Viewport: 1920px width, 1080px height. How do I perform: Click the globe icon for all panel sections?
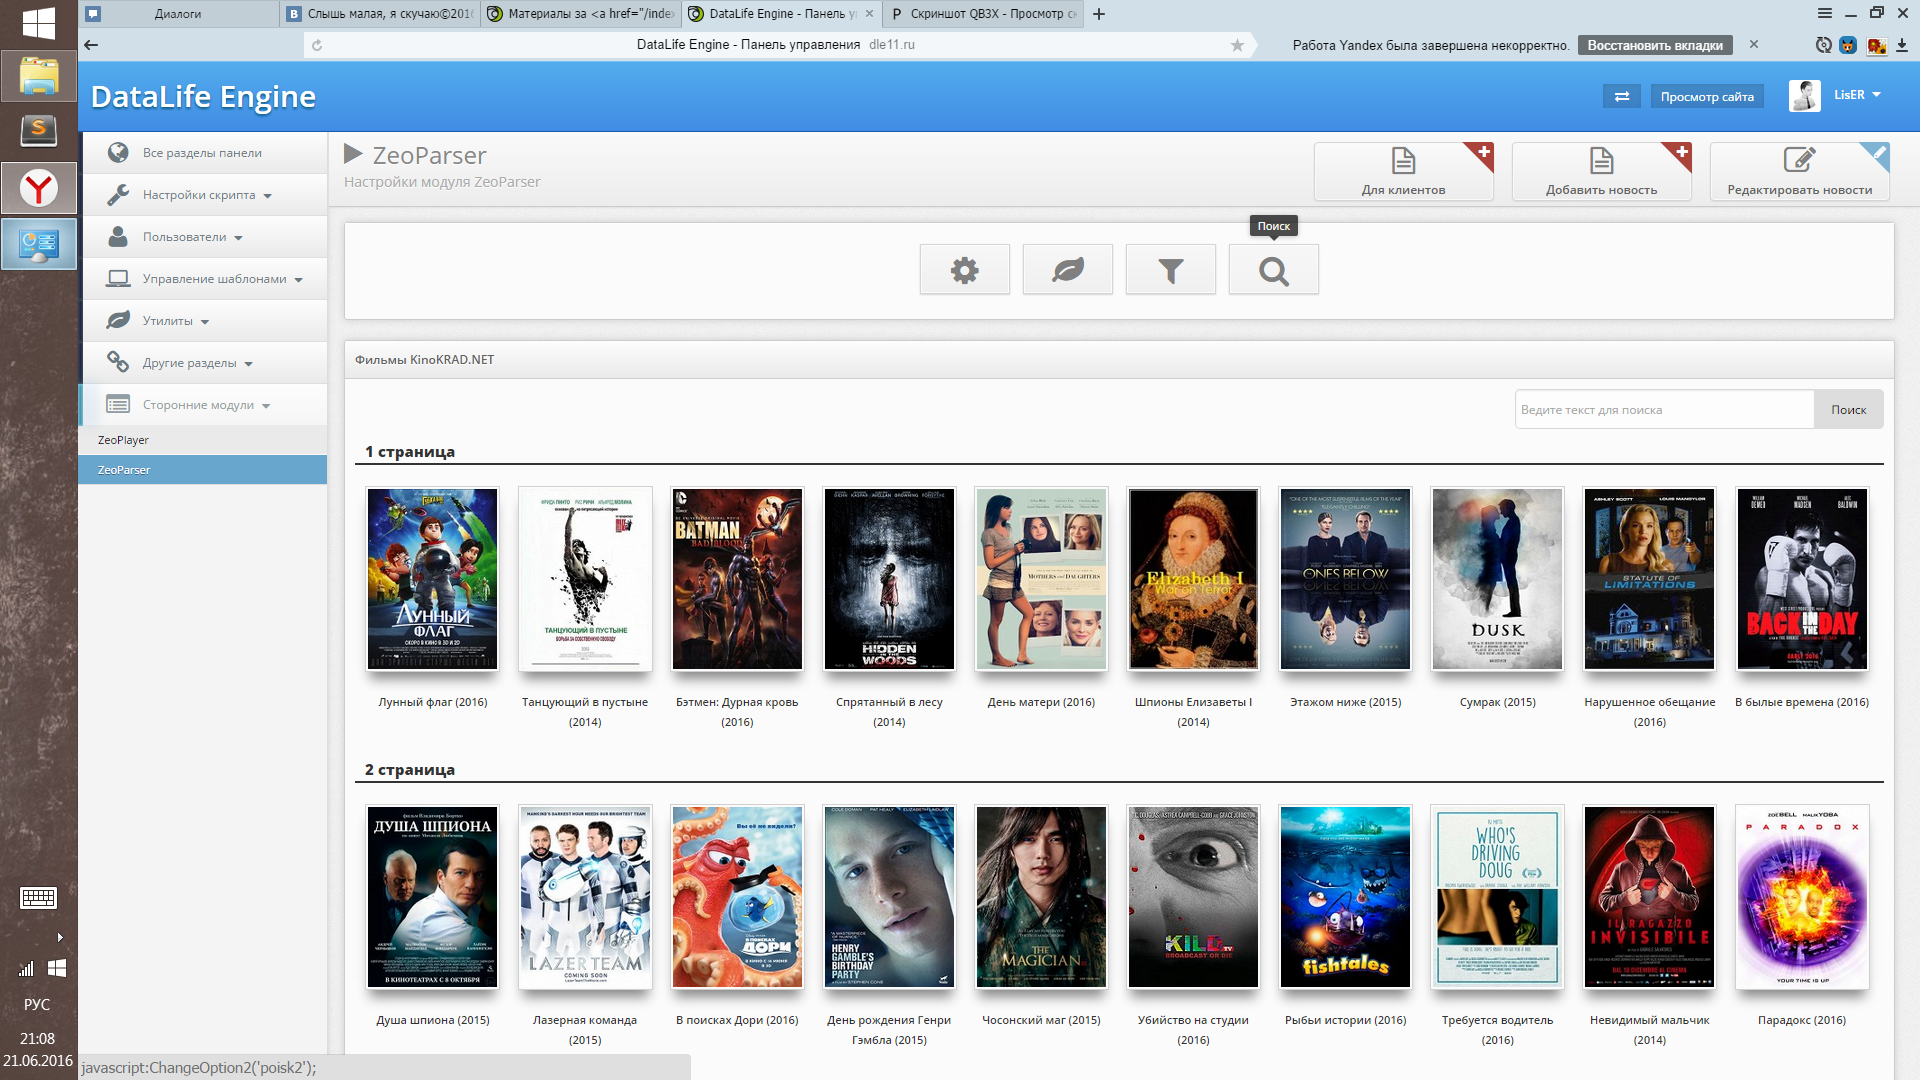118,152
